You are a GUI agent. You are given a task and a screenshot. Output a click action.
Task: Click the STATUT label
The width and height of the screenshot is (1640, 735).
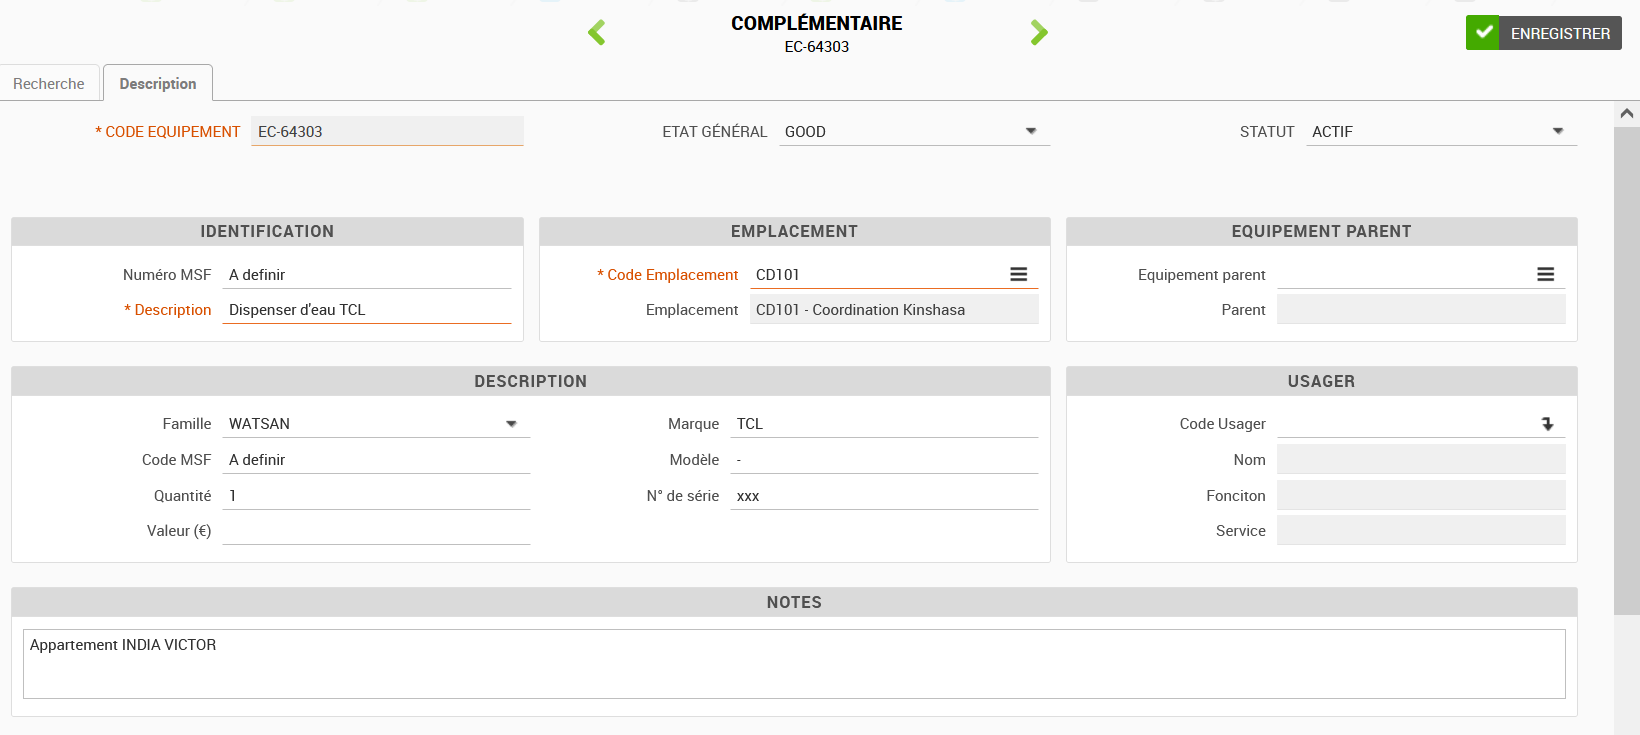pos(1267,132)
